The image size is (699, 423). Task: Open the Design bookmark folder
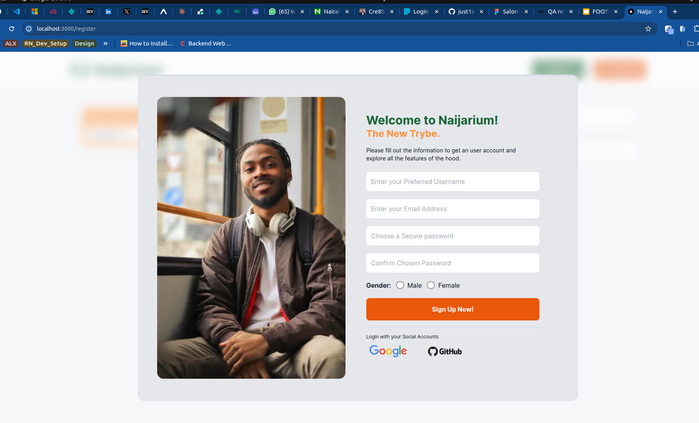(x=84, y=43)
